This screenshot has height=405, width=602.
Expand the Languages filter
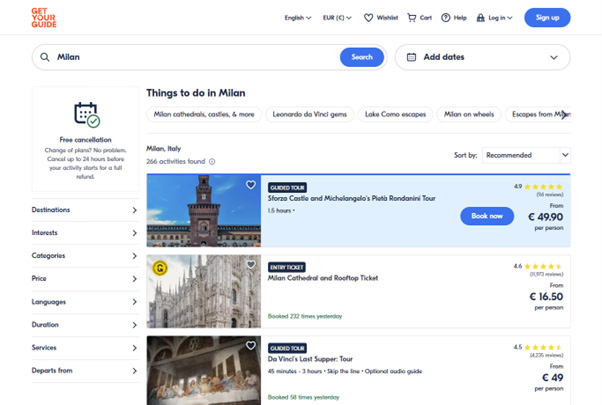[85, 302]
